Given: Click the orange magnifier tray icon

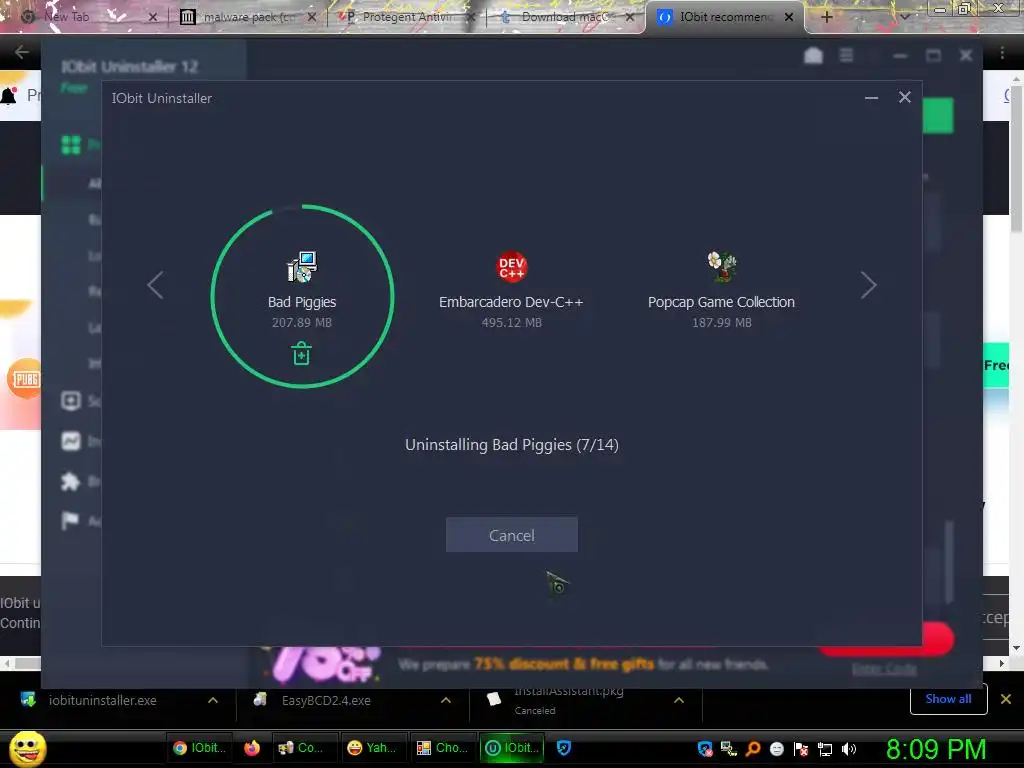Looking at the screenshot, I should point(753,749).
